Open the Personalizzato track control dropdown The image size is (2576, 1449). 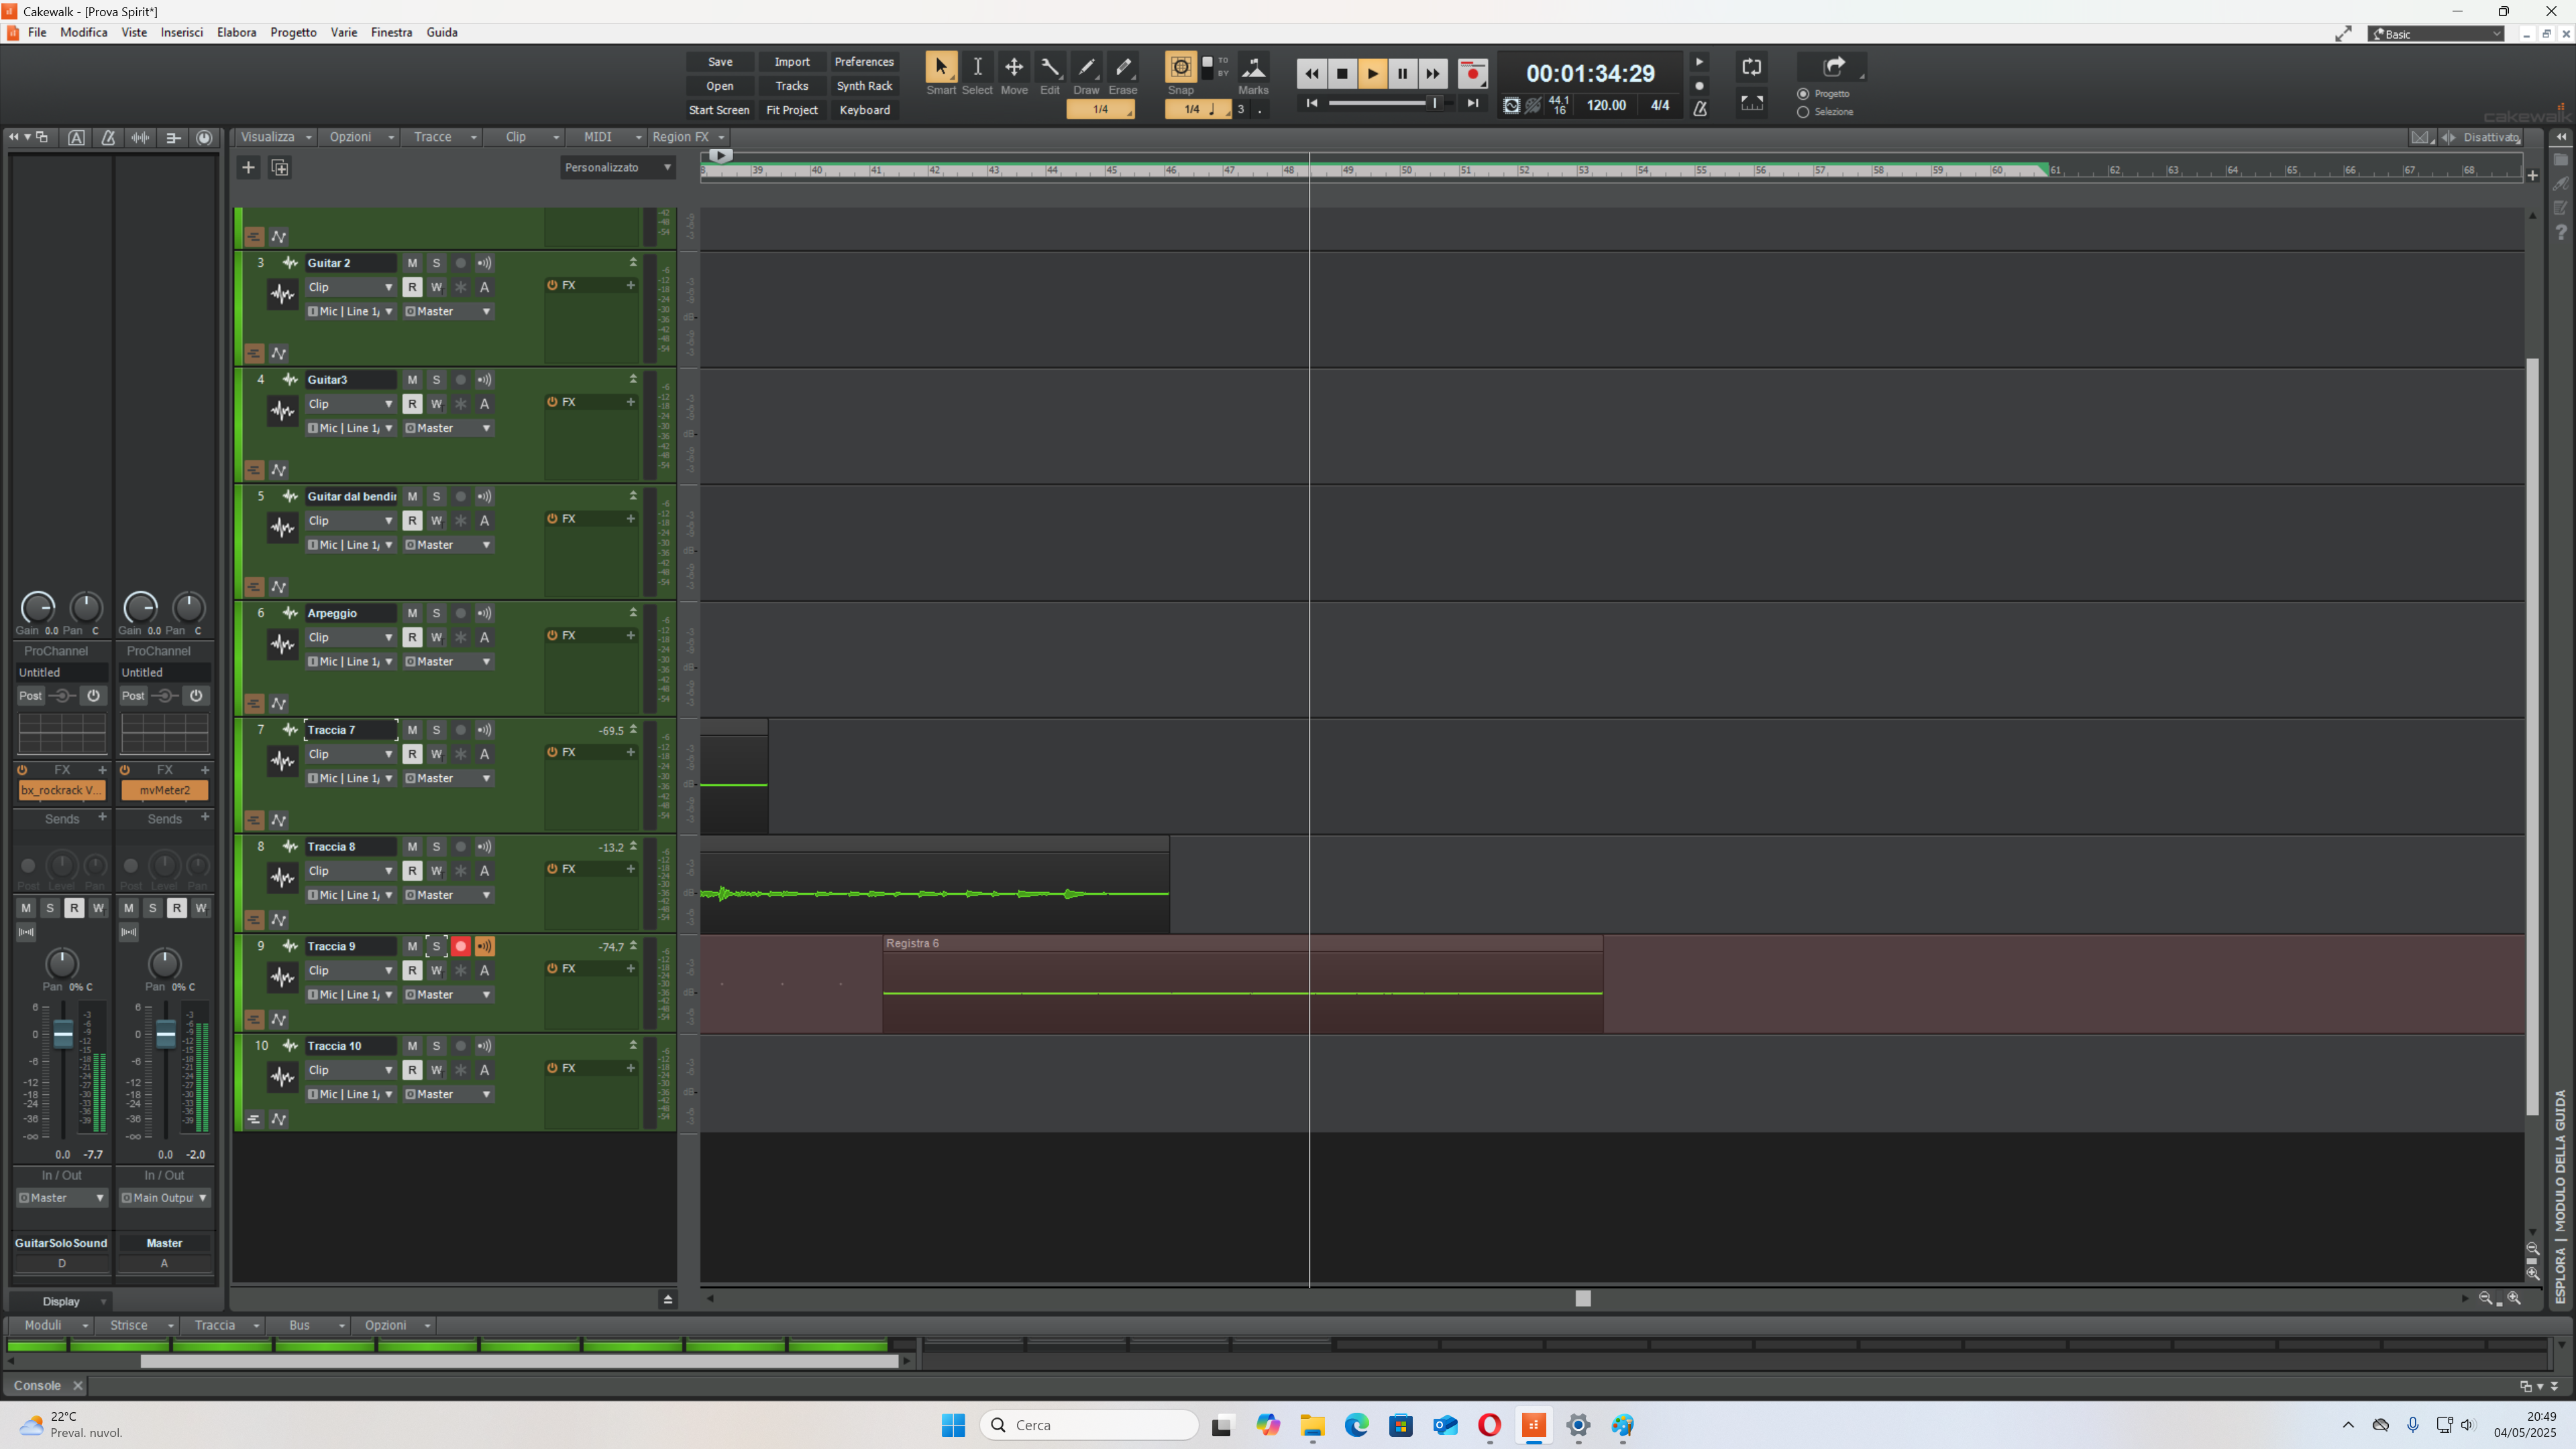[617, 167]
